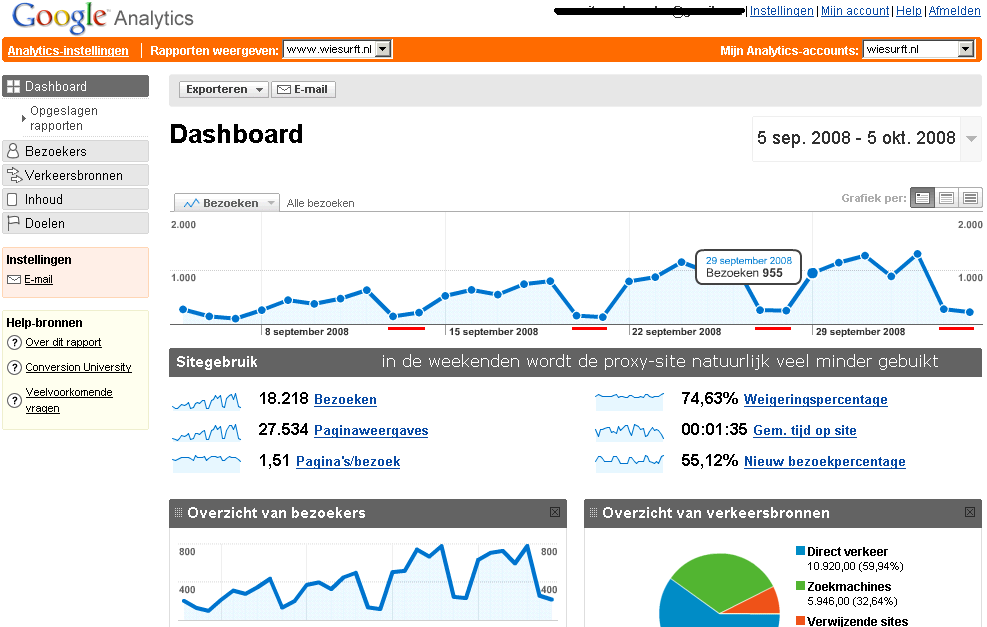The width and height of the screenshot is (987, 627).
Task: Click the E-mail button next to Exporteren
Action: (x=303, y=89)
